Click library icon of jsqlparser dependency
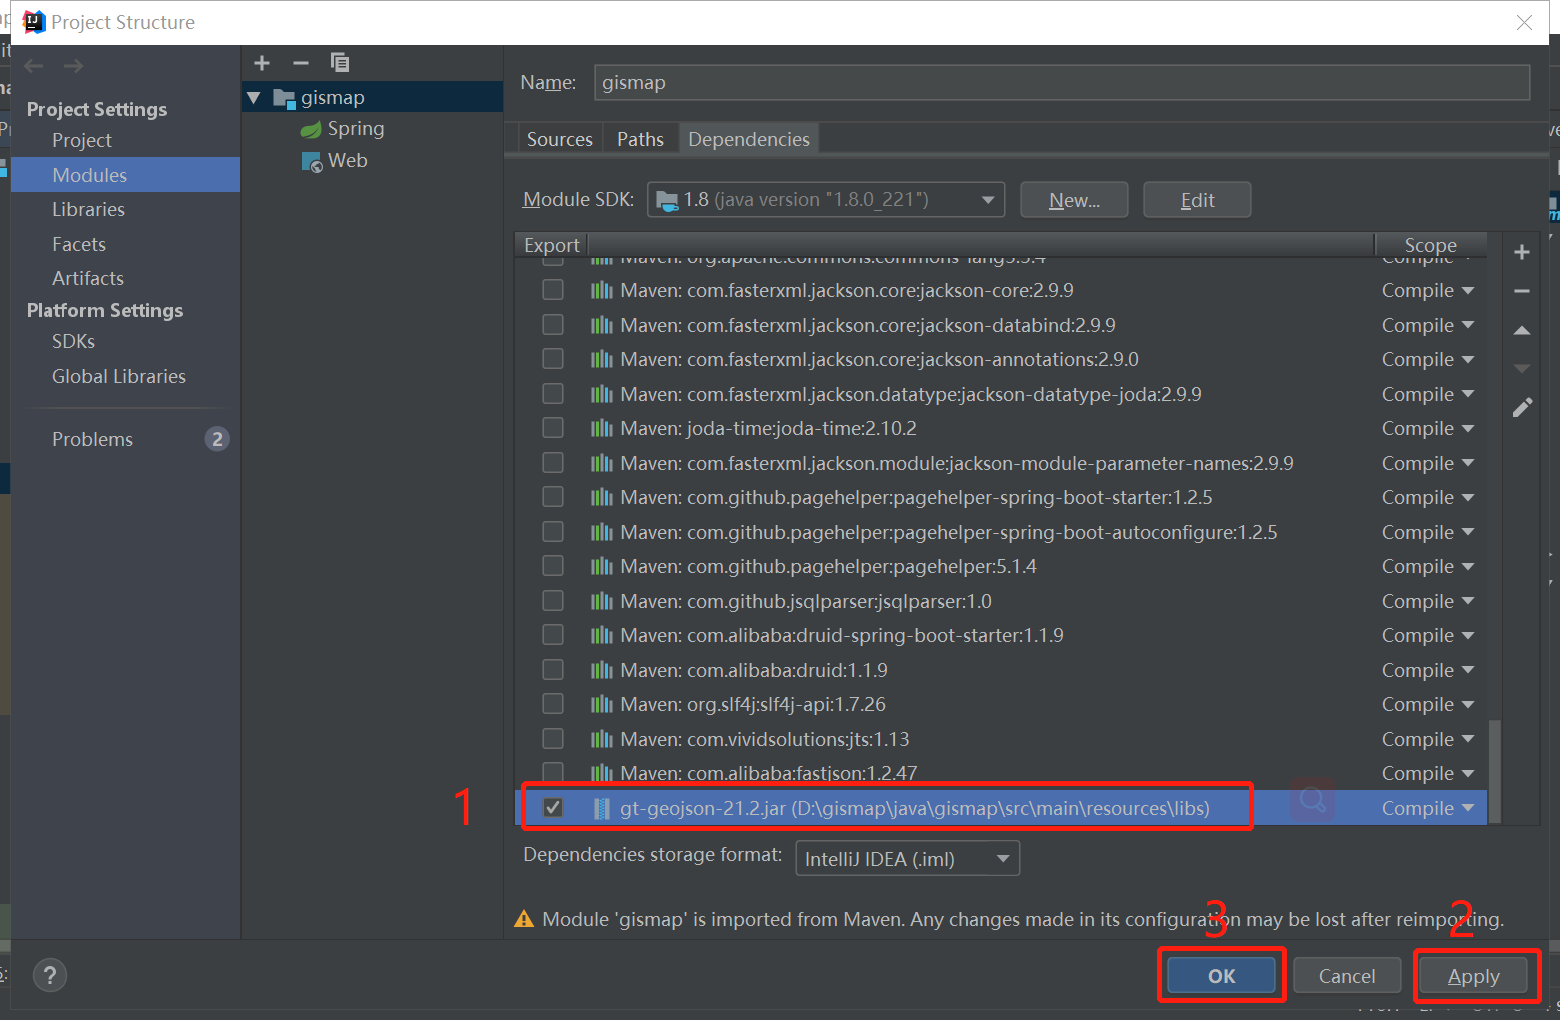1560x1020 pixels. (x=601, y=601)
